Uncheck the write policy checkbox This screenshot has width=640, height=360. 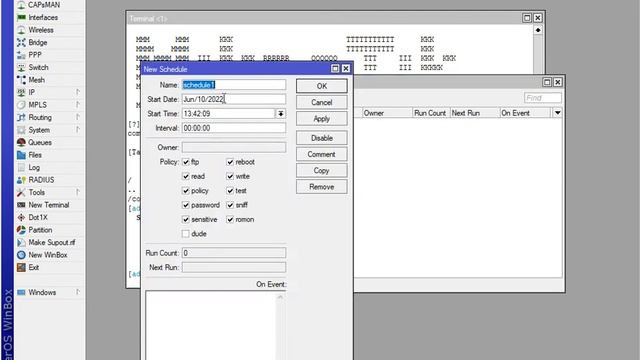230,176
